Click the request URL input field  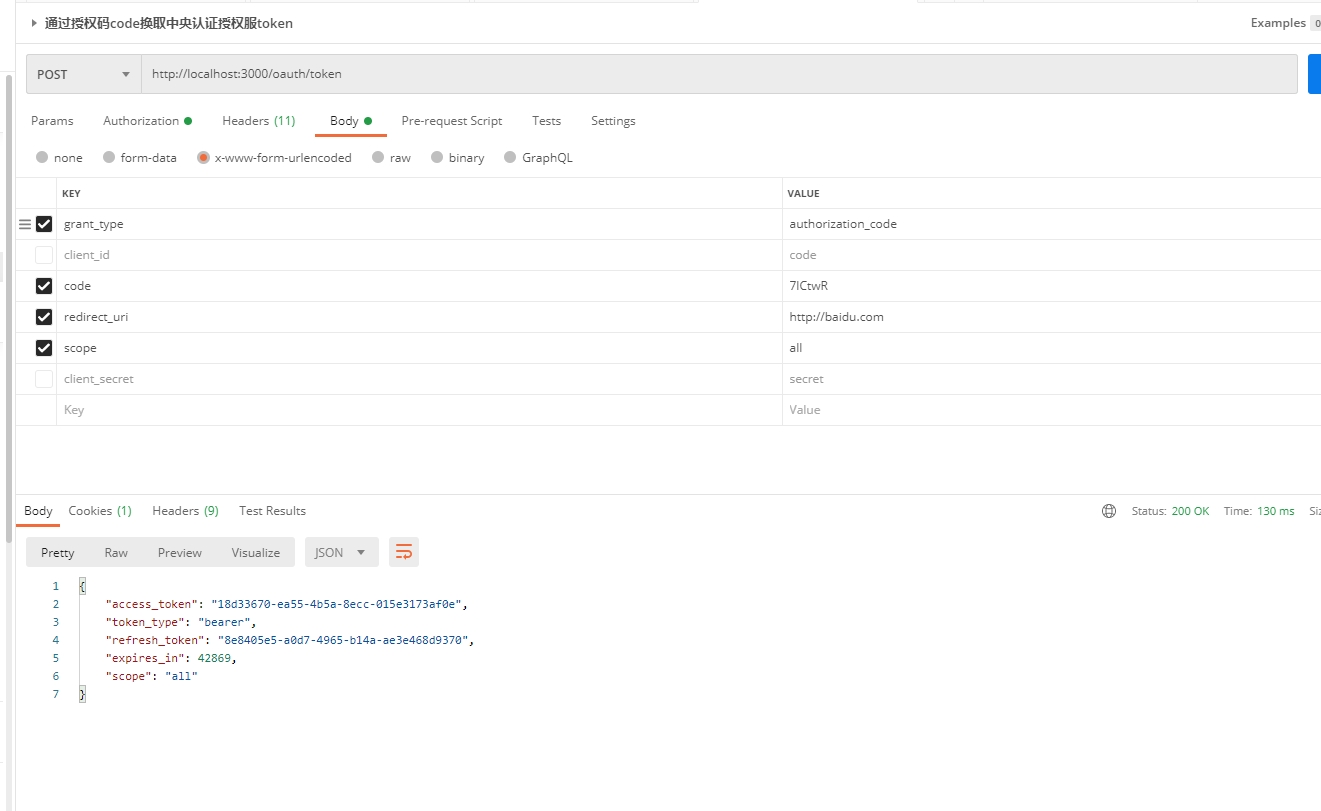pyautogui.click(x=719, y=74)
